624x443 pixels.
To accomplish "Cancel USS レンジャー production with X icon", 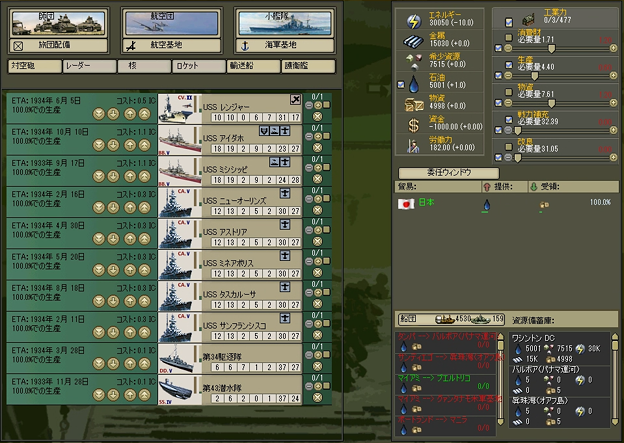I will [x=318, y=116].
